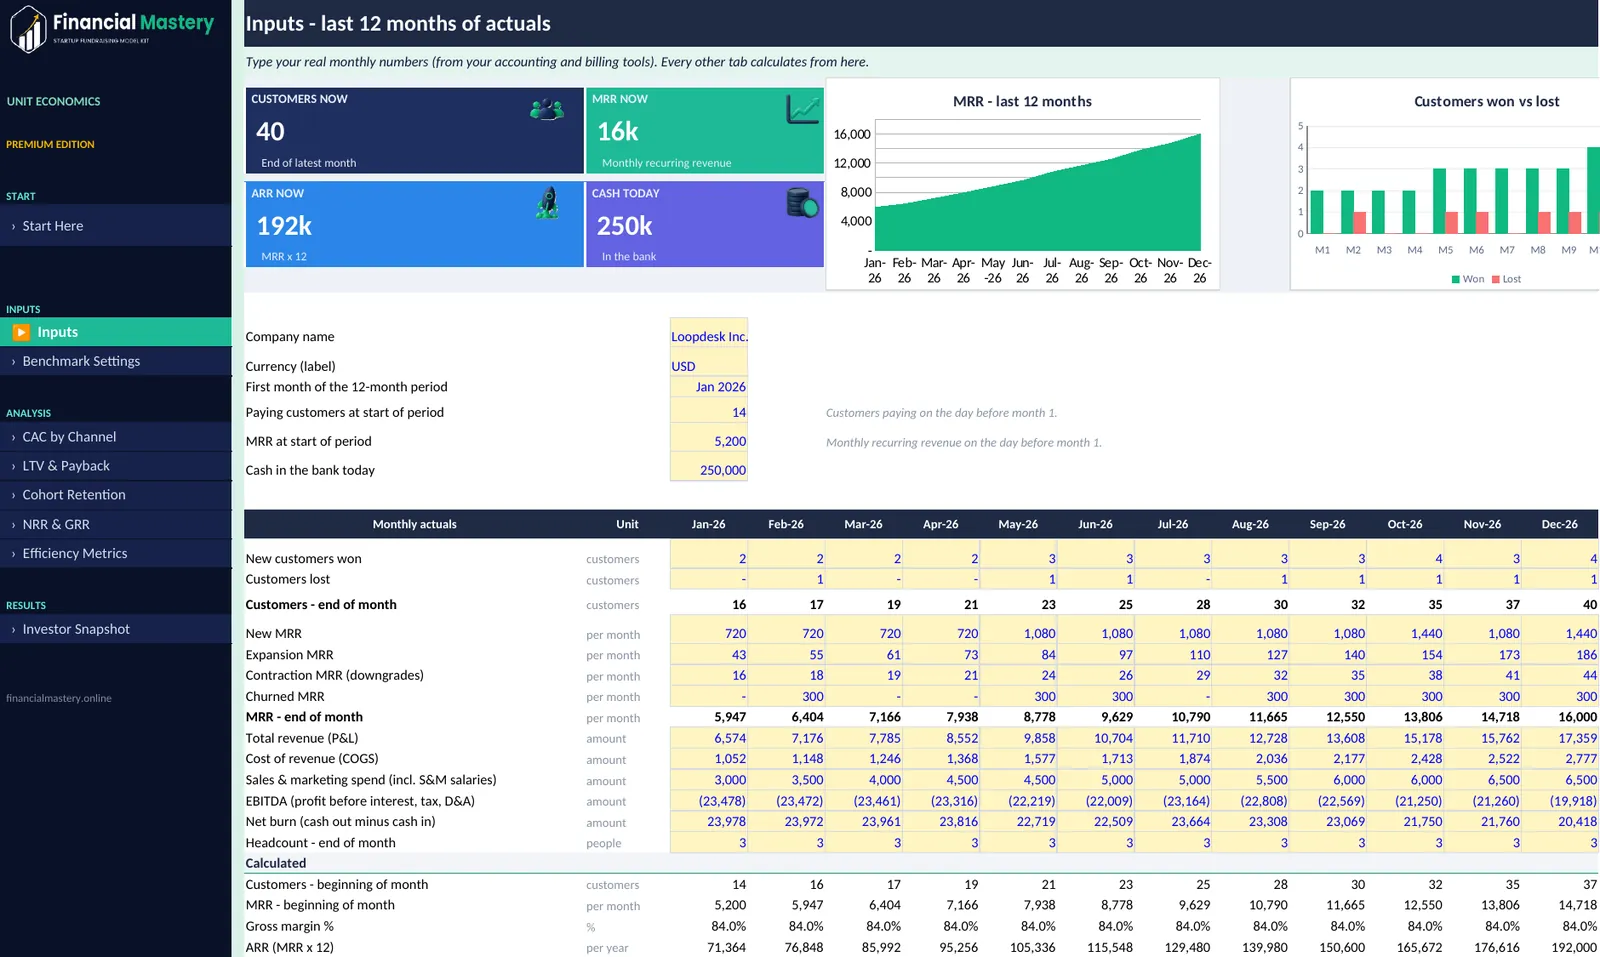
Task: Open the Start Here sheet
Action: click(x=116, y=226)
